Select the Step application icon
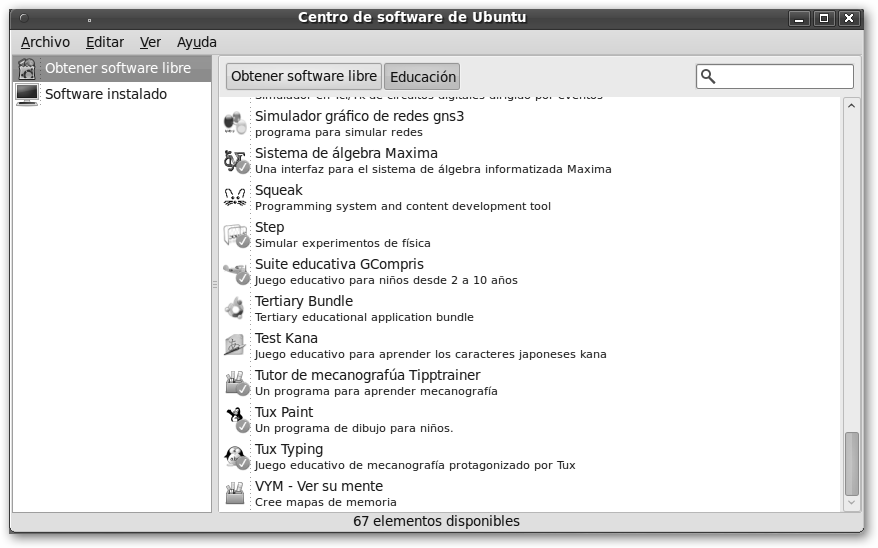Screen dimensions: 878x548 point(235,234)
